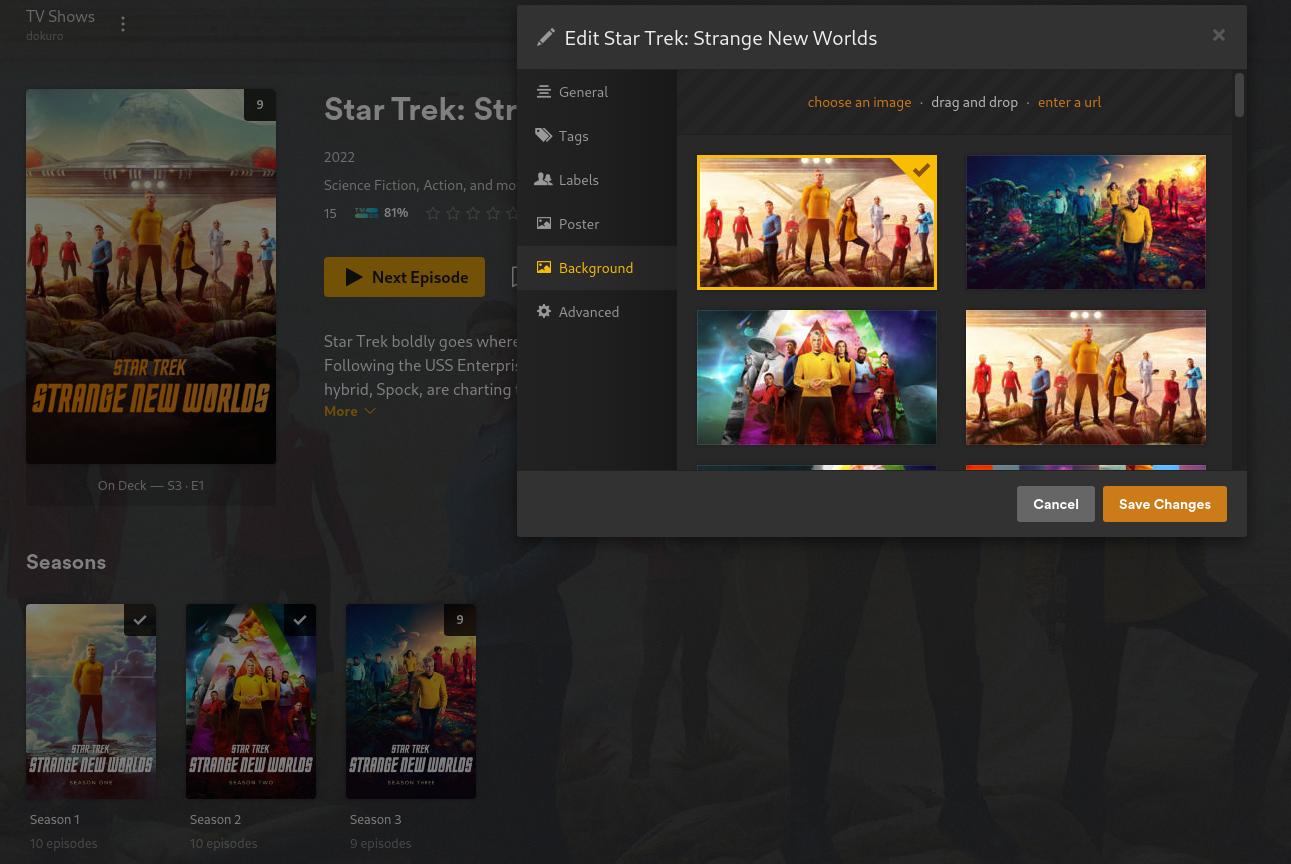Viewport: 1291px width, 864px height.
Task: Open the Season 2 poster
Action: (251, 701)
